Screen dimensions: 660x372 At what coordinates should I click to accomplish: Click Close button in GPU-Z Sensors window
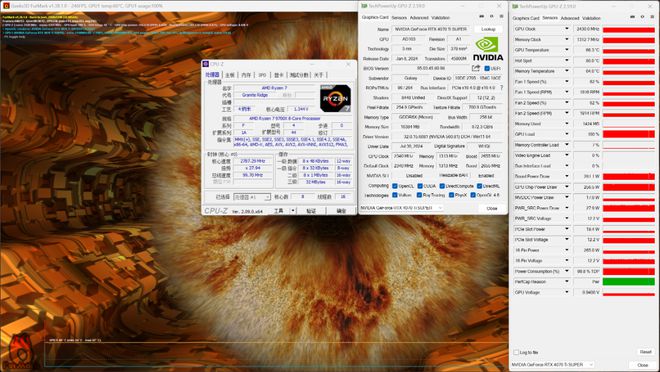642,365
